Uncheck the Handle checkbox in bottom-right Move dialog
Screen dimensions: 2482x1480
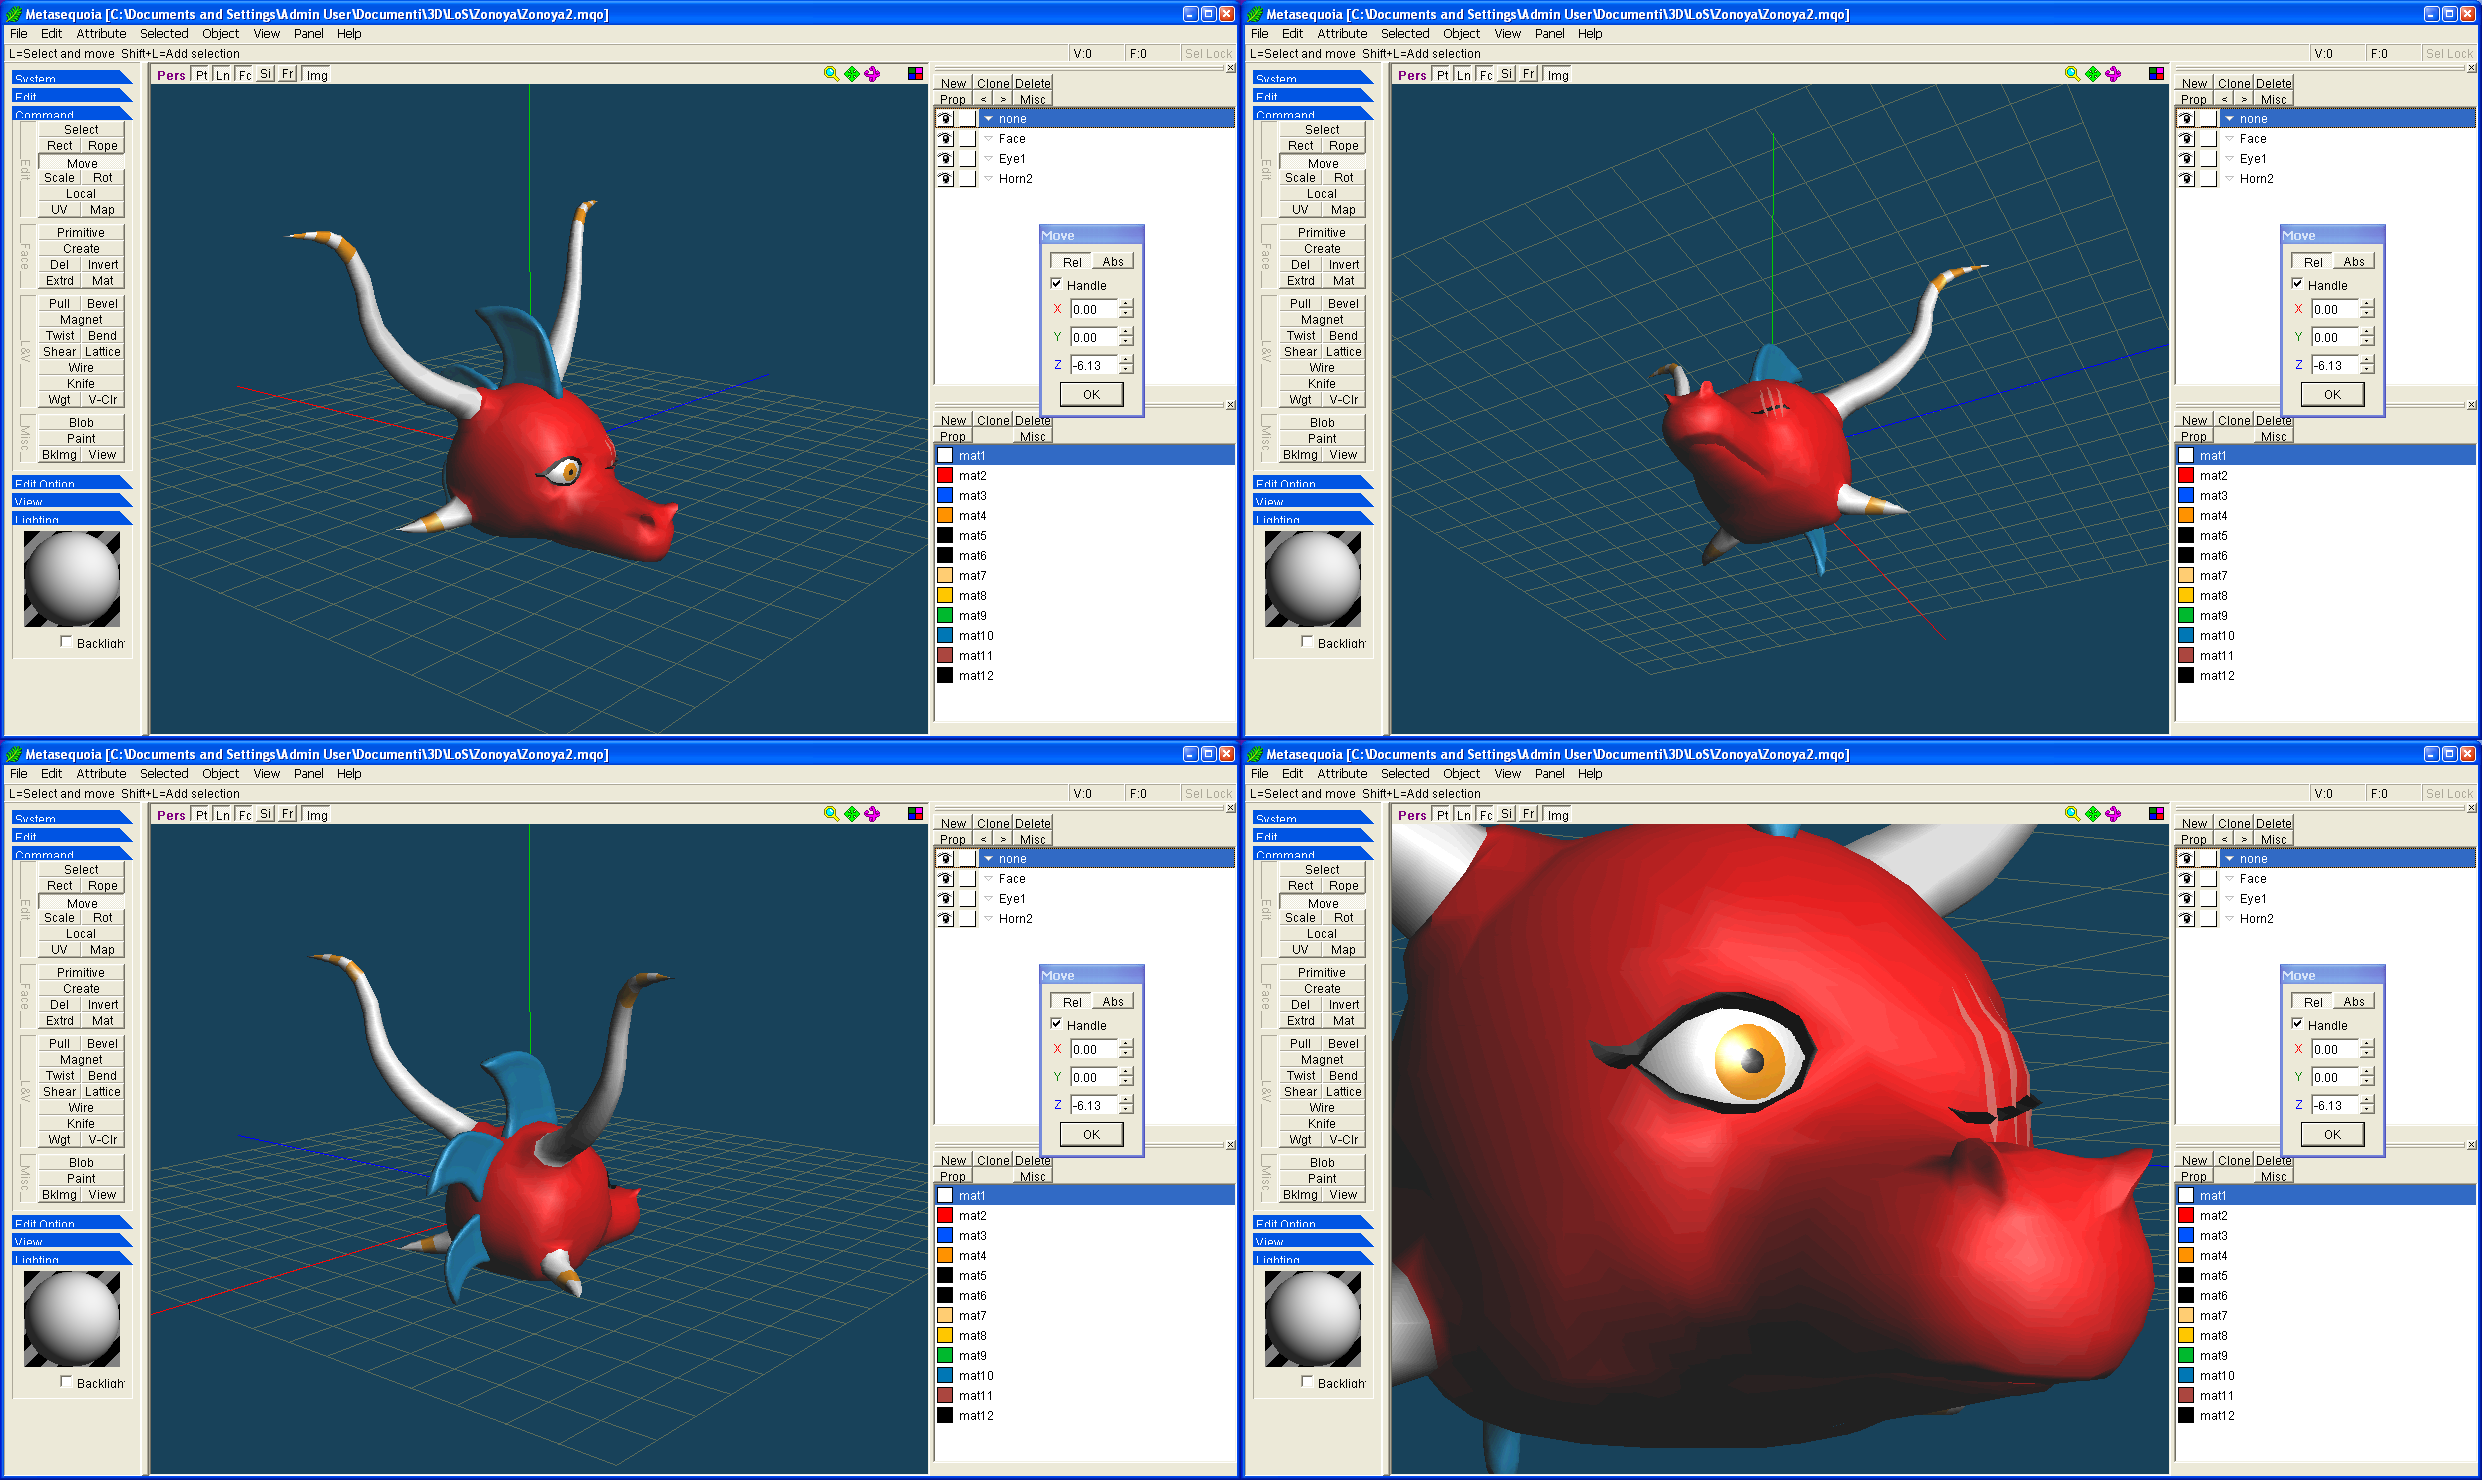point(2297,1024)
